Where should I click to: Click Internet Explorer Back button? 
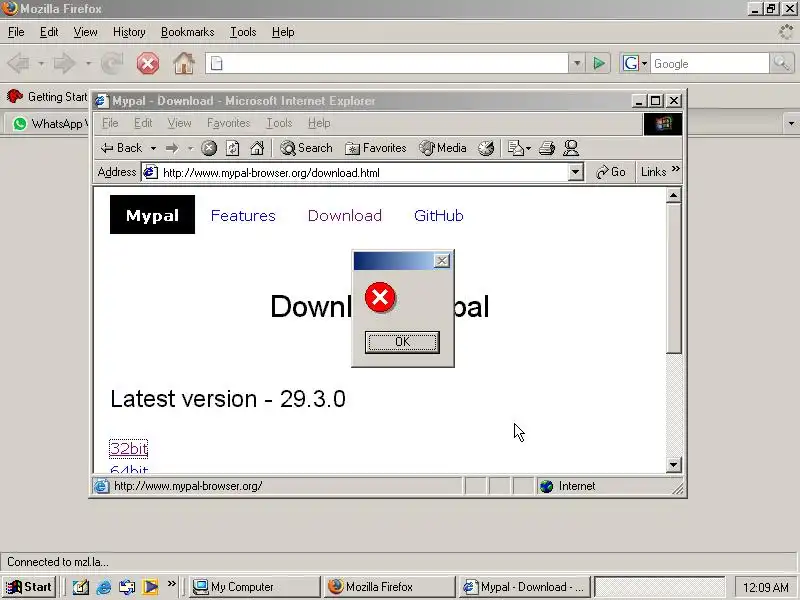(x=121, y=148)
